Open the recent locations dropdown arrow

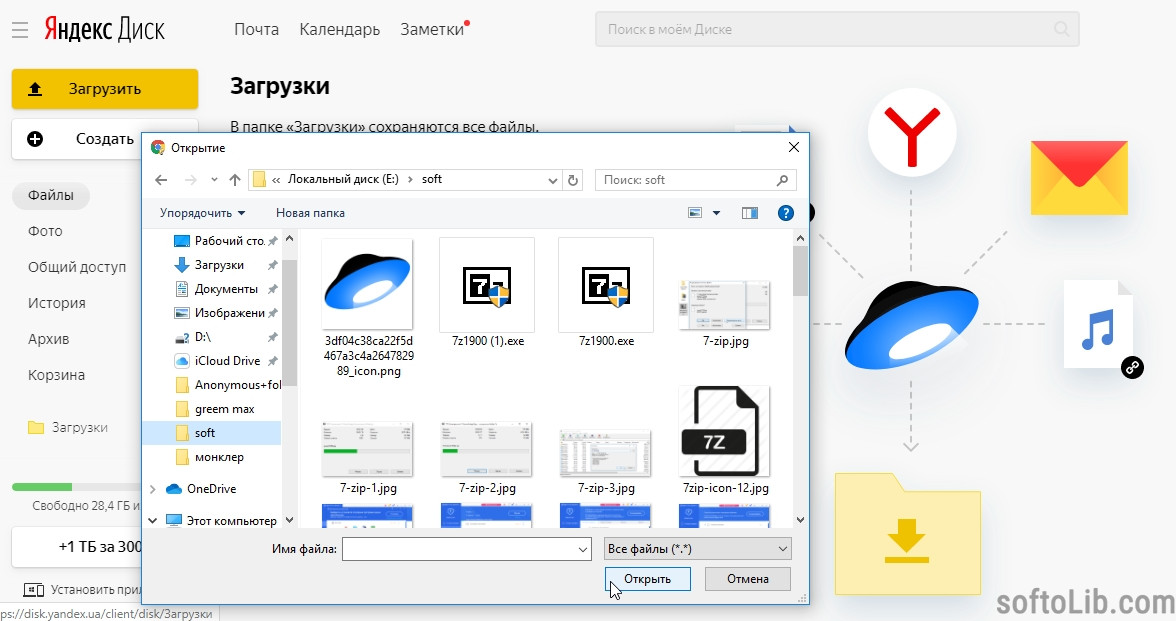tap(214, 180)
